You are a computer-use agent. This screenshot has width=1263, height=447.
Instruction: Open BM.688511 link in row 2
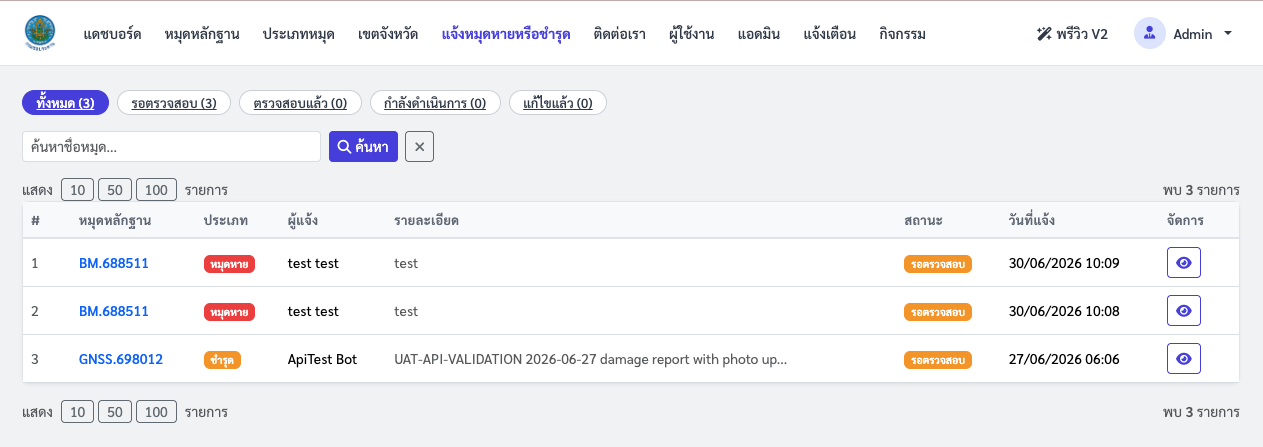114,311
